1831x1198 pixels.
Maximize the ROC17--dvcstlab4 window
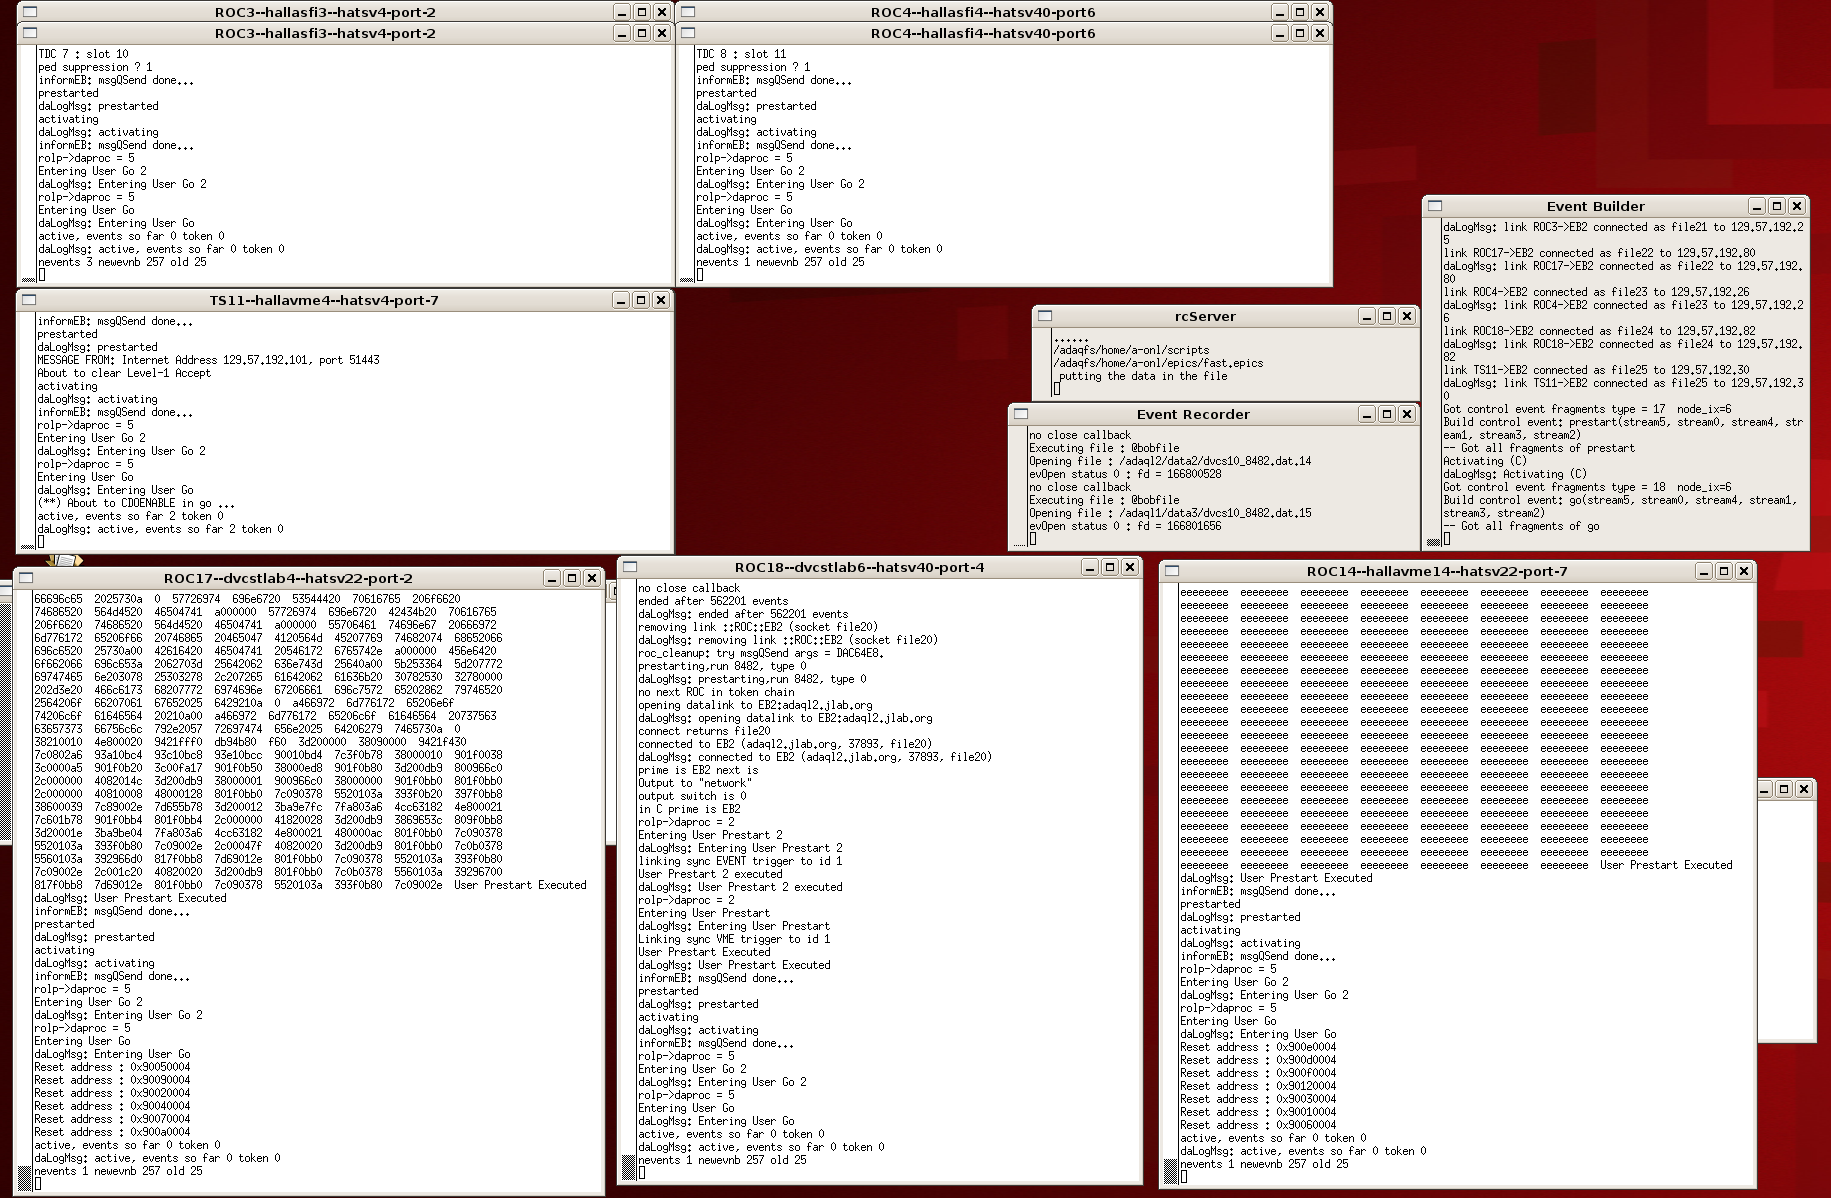(572, 578)
